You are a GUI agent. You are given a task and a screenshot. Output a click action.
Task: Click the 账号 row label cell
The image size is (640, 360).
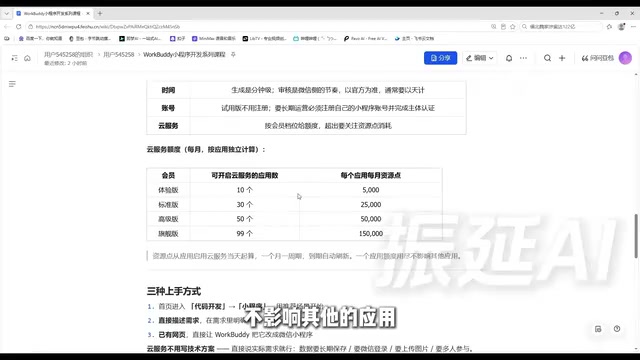click(x=168, y=108)
